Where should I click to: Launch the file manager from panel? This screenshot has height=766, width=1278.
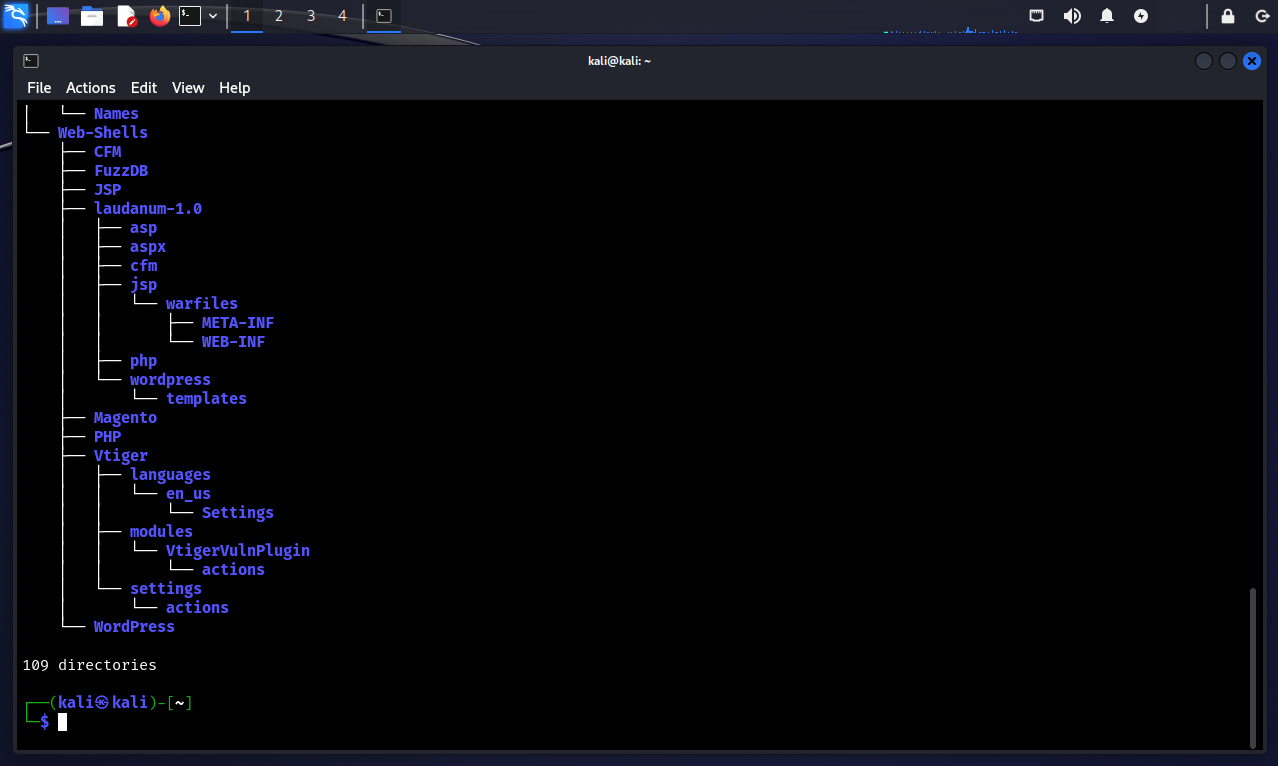coord(92,16)
